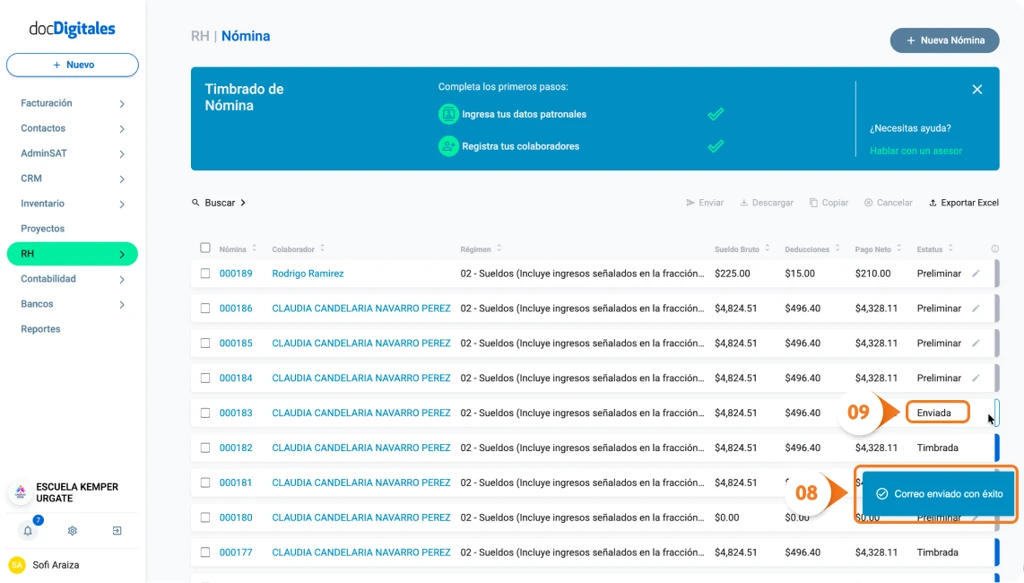Check the box for nómina 000189

pos(205,274)
